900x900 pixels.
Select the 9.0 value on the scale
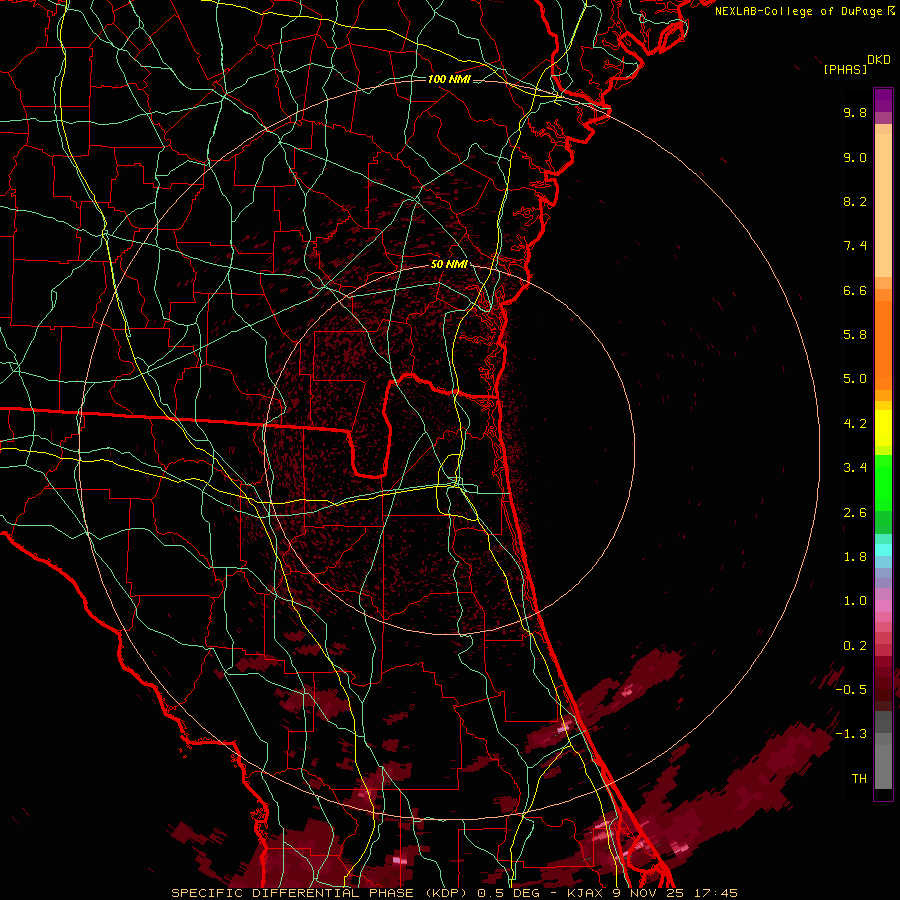[855, 157]
